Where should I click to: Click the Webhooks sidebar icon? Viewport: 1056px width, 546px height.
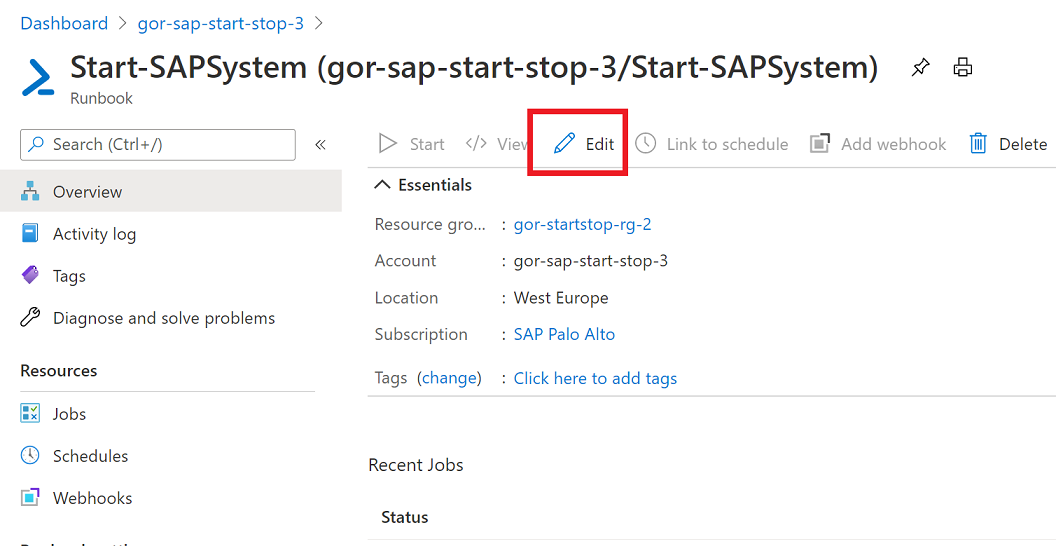pyautogui.click(x=30, y=498)
